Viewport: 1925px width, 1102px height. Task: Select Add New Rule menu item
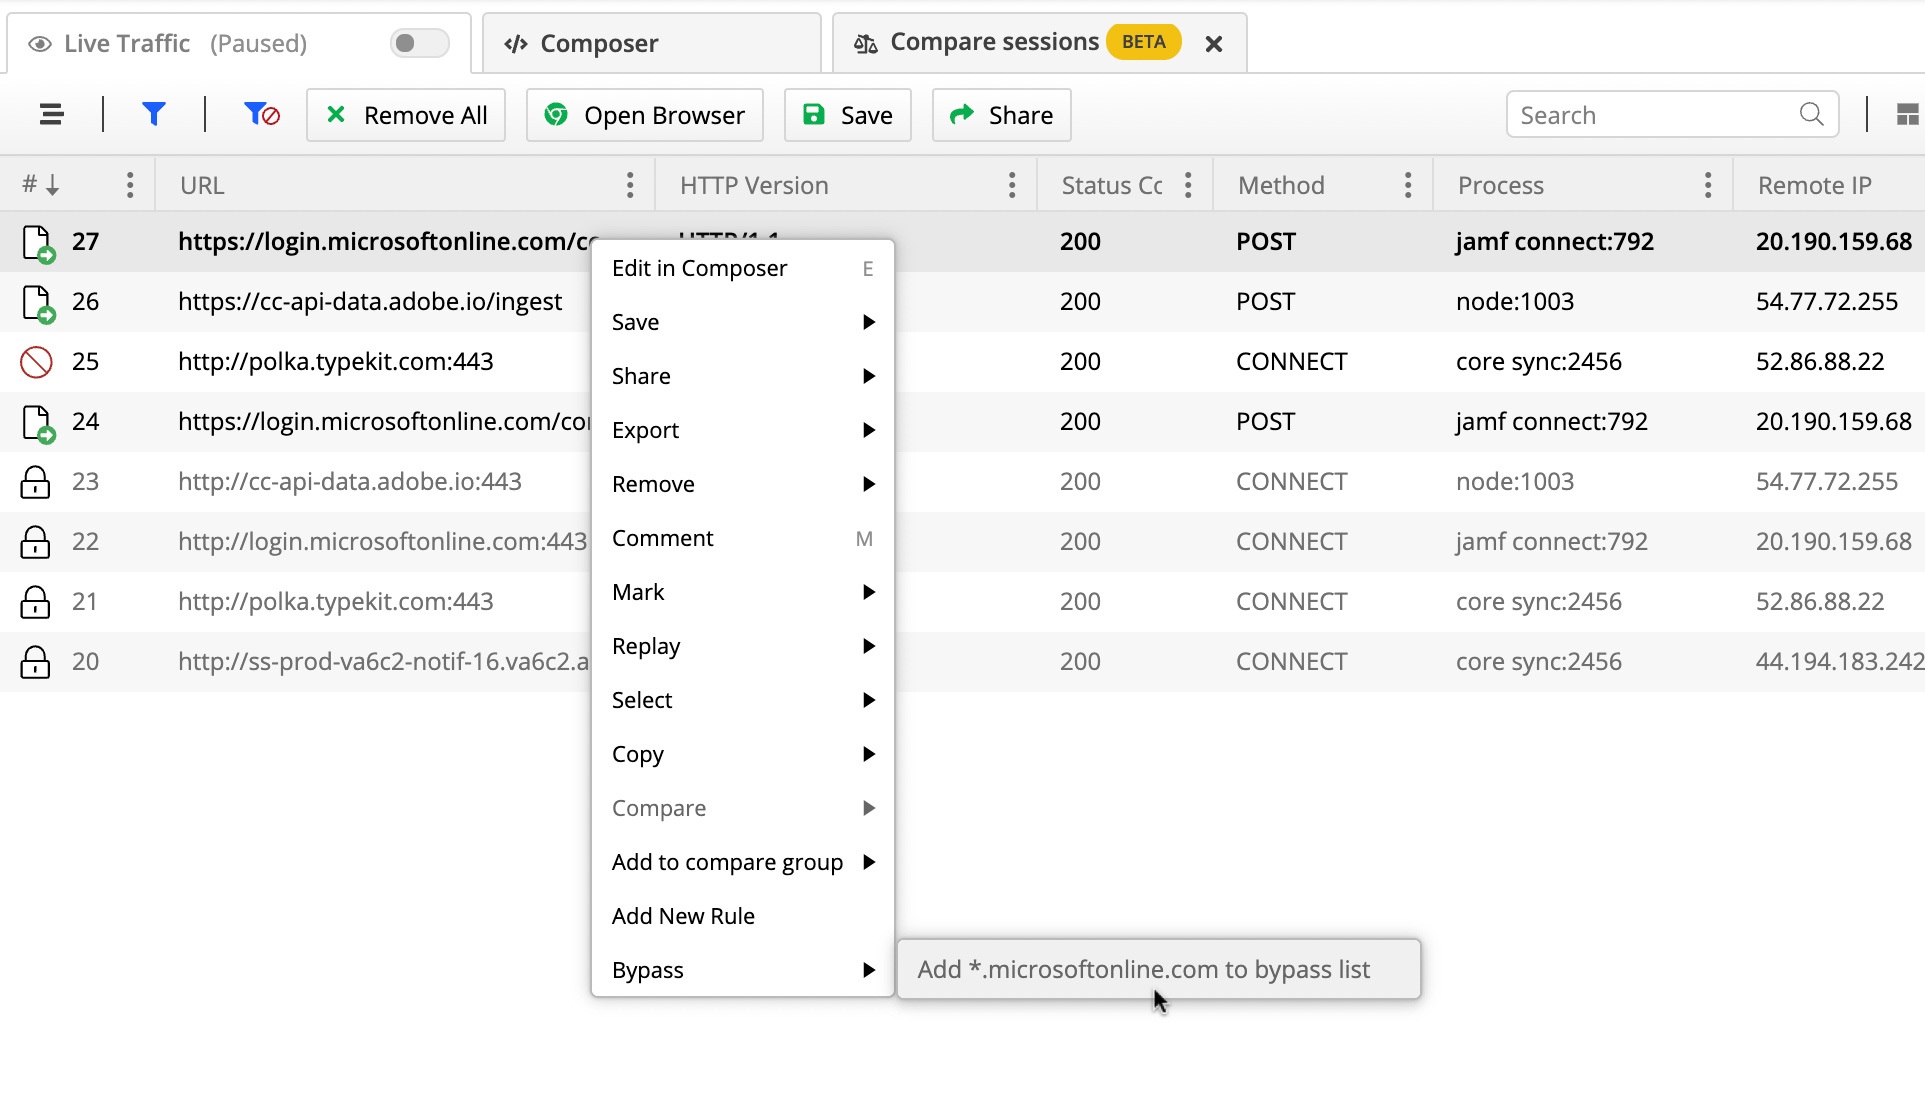[x=684, y=916]
